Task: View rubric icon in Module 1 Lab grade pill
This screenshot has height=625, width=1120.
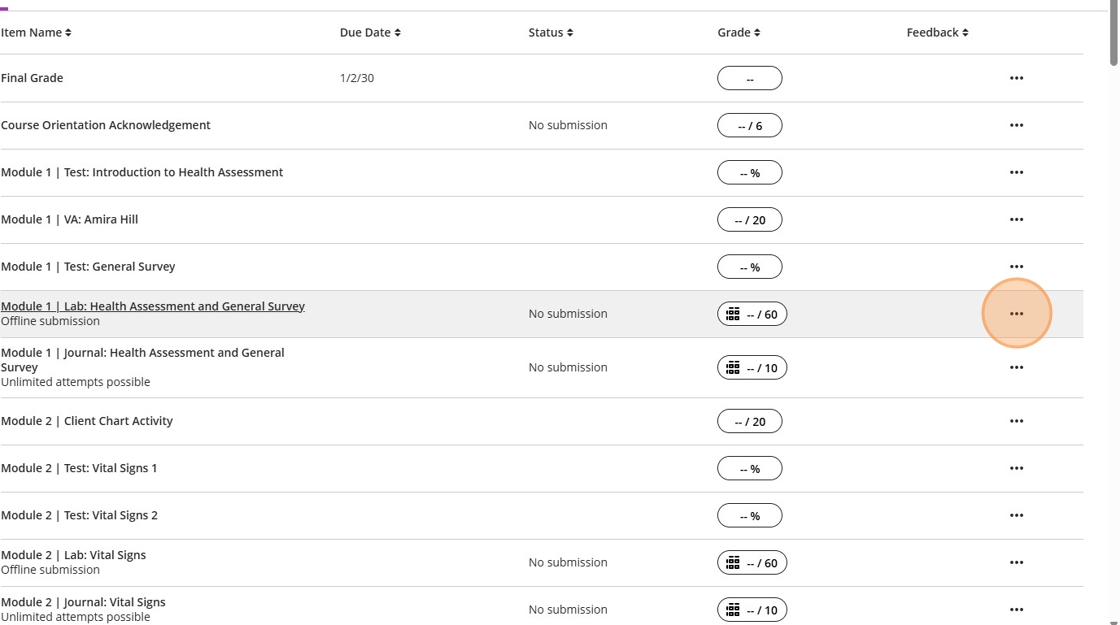Action: click(733, 314)
